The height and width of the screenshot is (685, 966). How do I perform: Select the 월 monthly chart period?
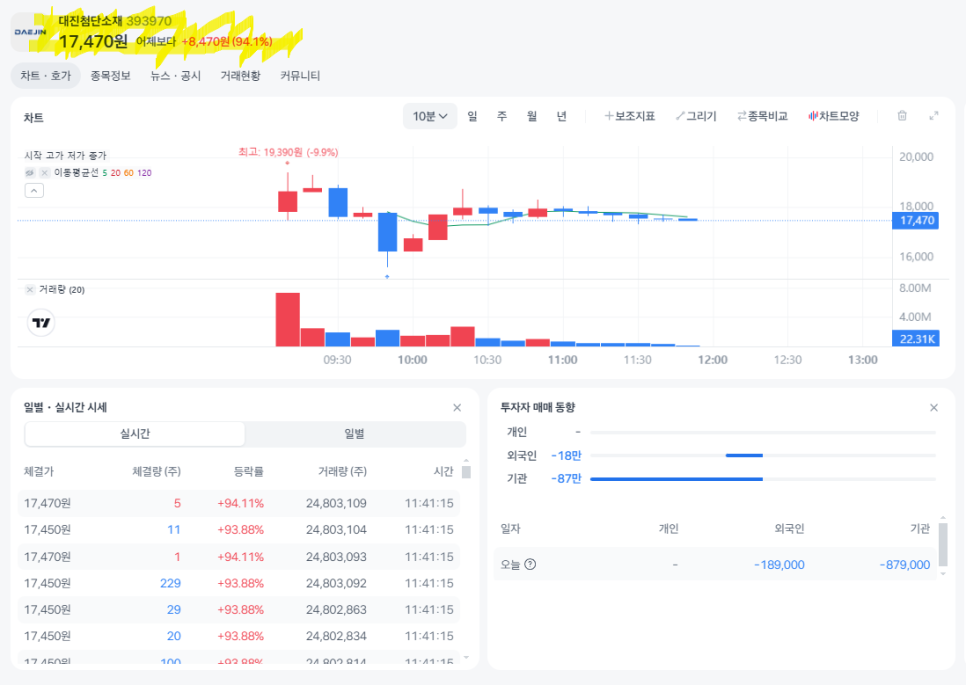(532, 116)
